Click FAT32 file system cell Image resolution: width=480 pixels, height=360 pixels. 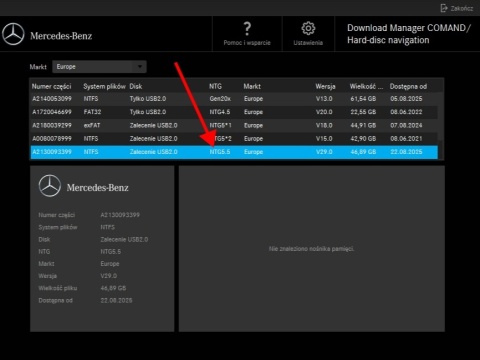[x=92, y=112]
